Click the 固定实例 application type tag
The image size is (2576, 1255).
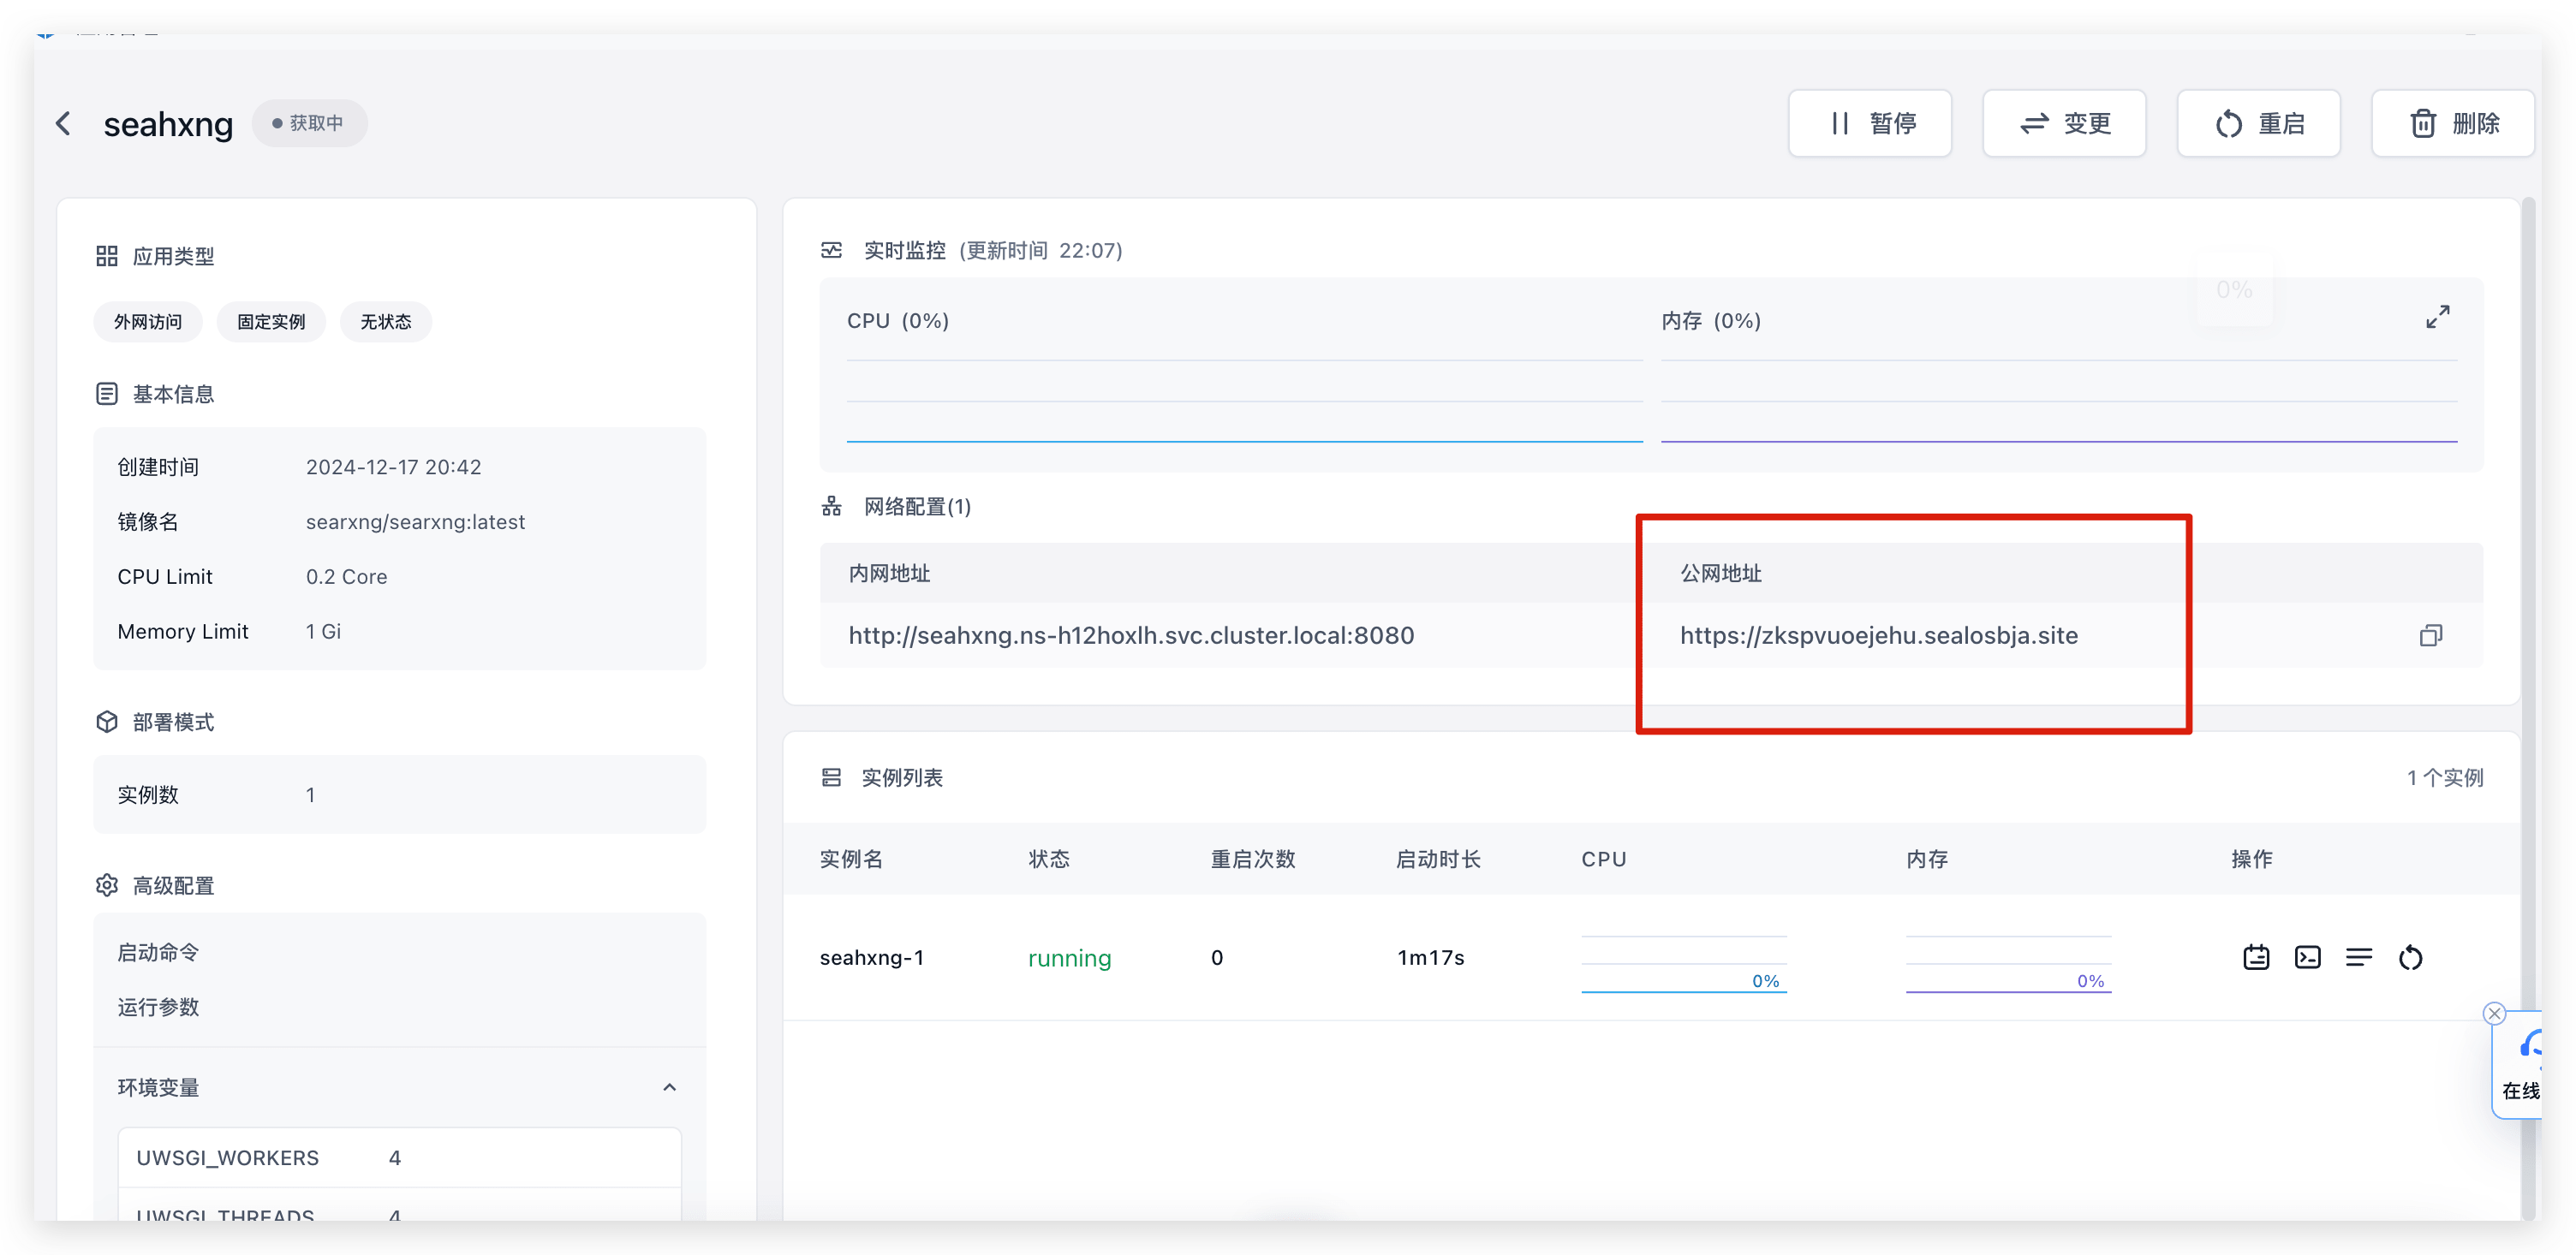click(x=271, y=322)
